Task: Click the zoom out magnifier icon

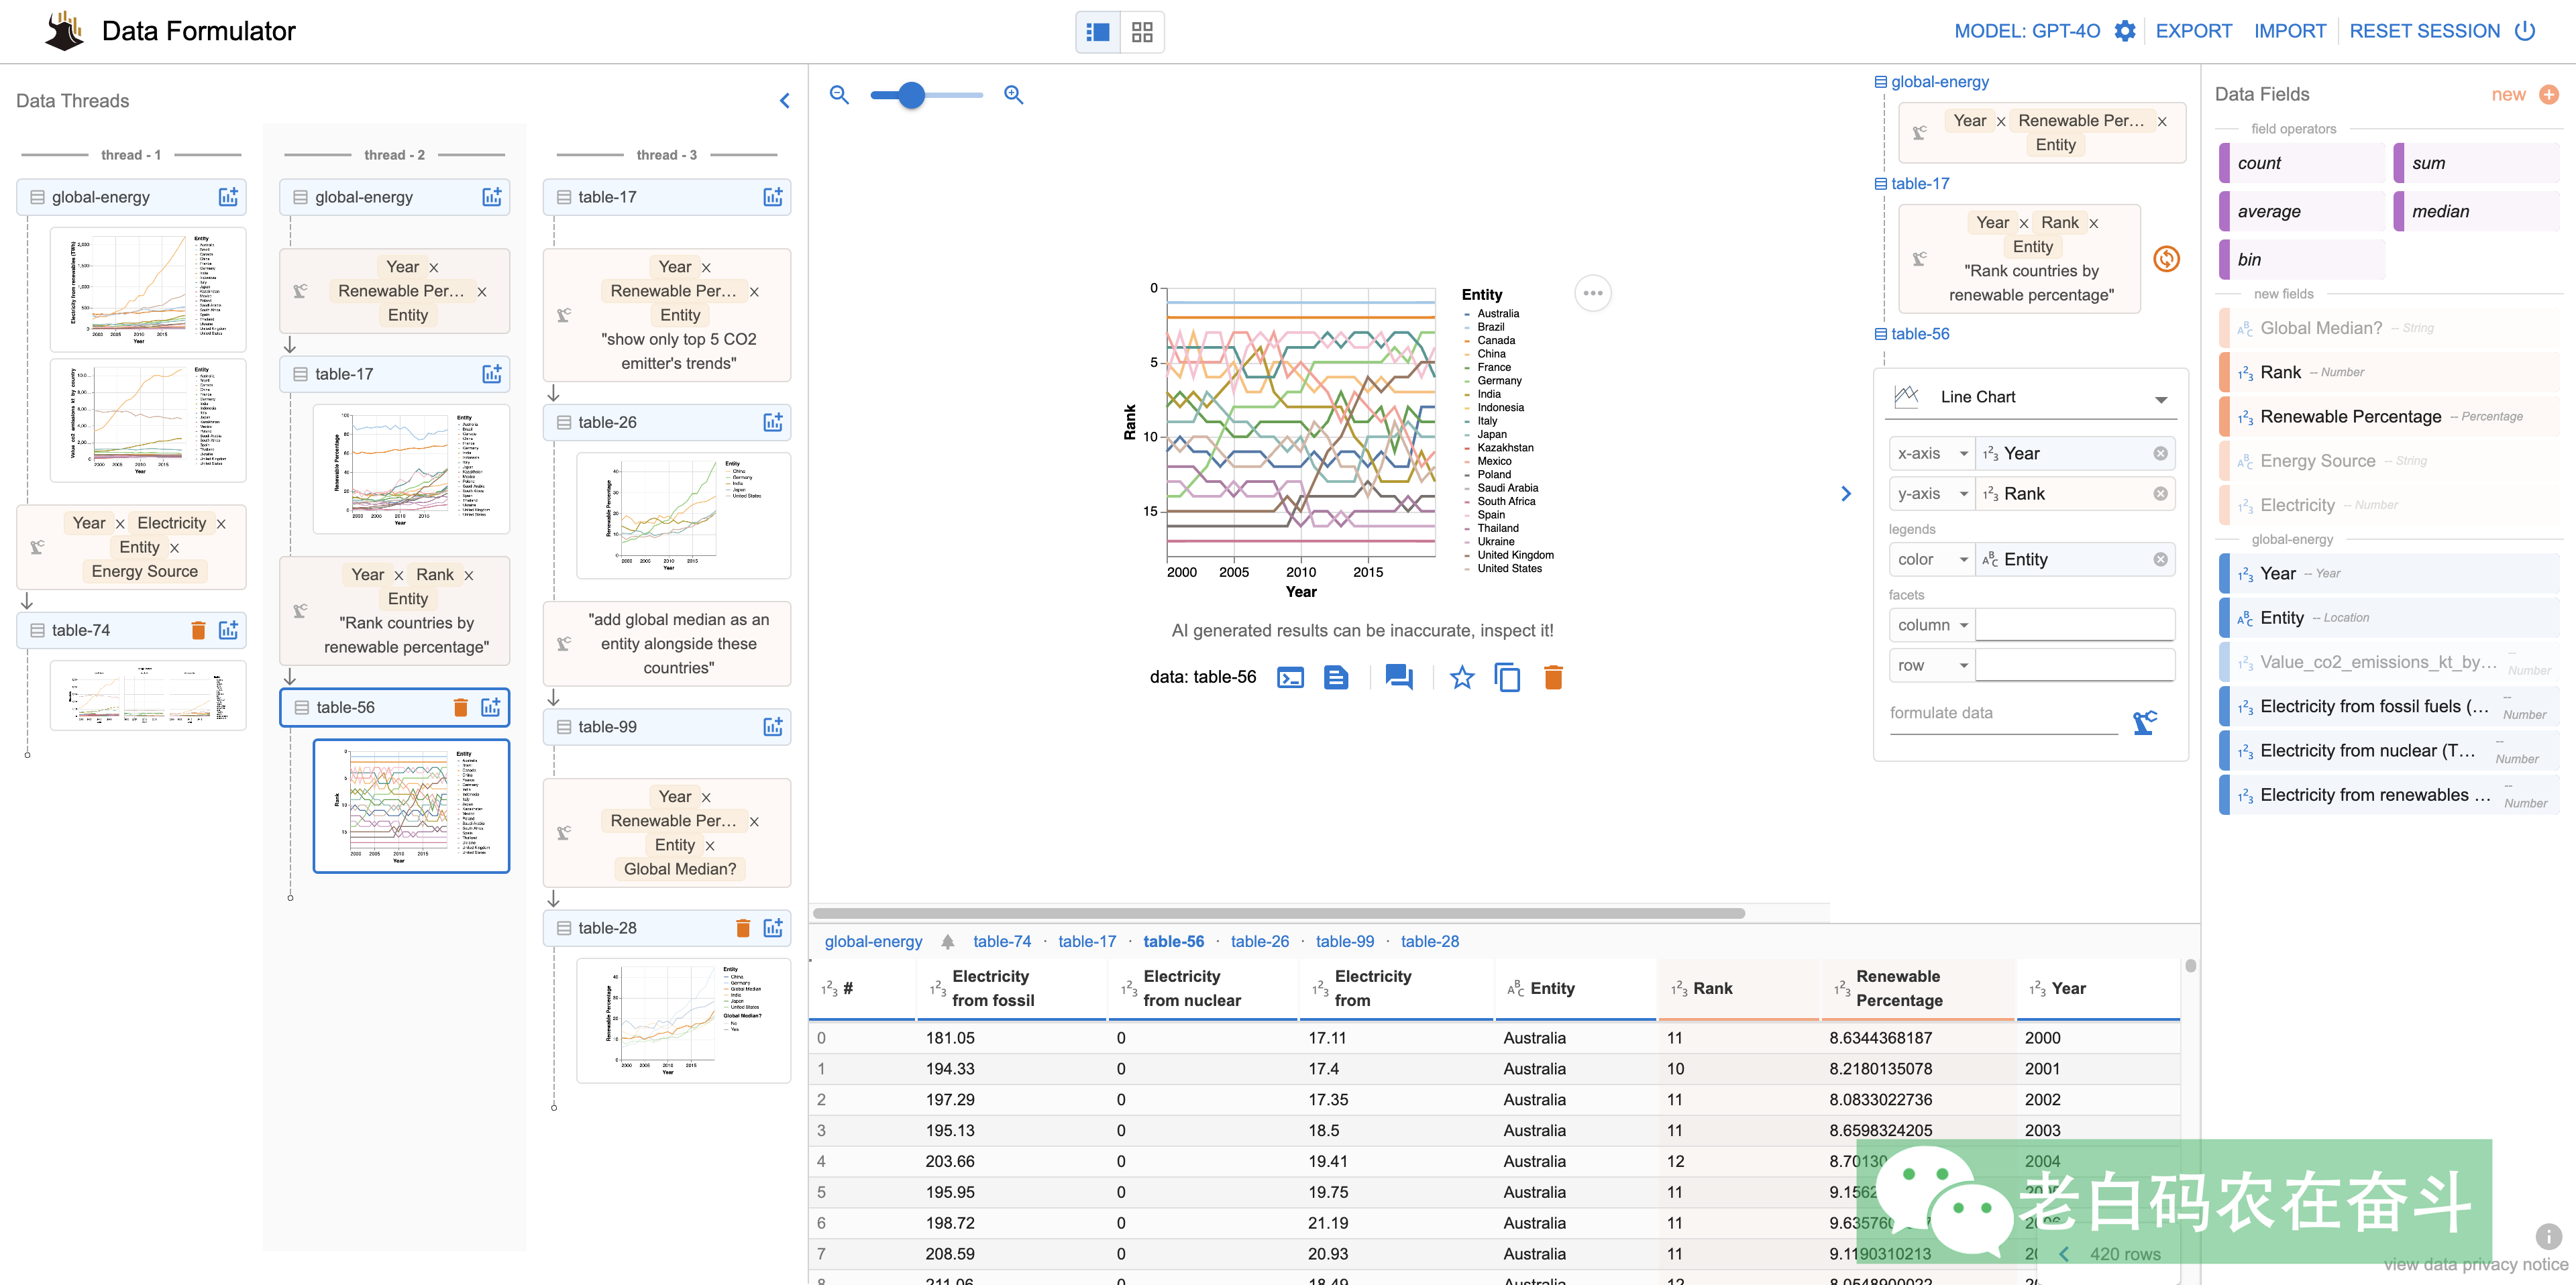Action: (x=839, y=95)
